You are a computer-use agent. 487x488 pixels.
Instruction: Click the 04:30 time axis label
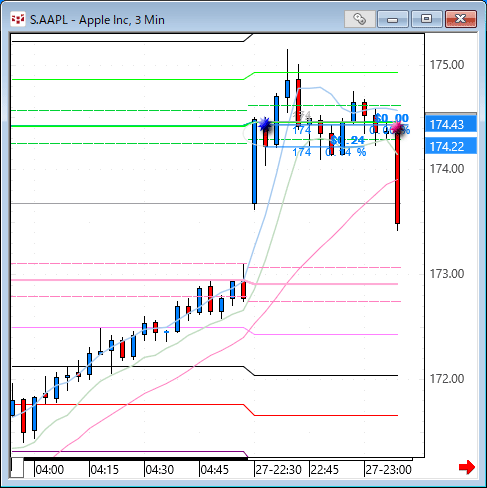pyautogui.click(x=160, y=470)
